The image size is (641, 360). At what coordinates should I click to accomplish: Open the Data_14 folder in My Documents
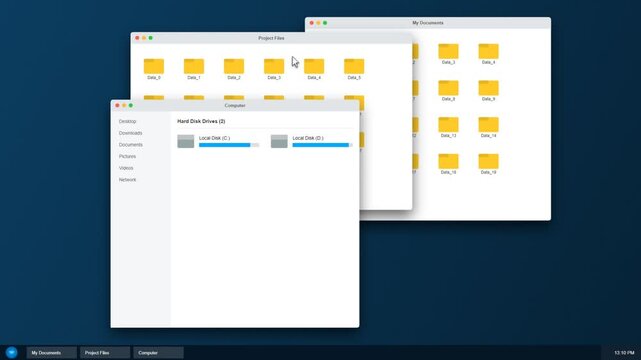489,125
